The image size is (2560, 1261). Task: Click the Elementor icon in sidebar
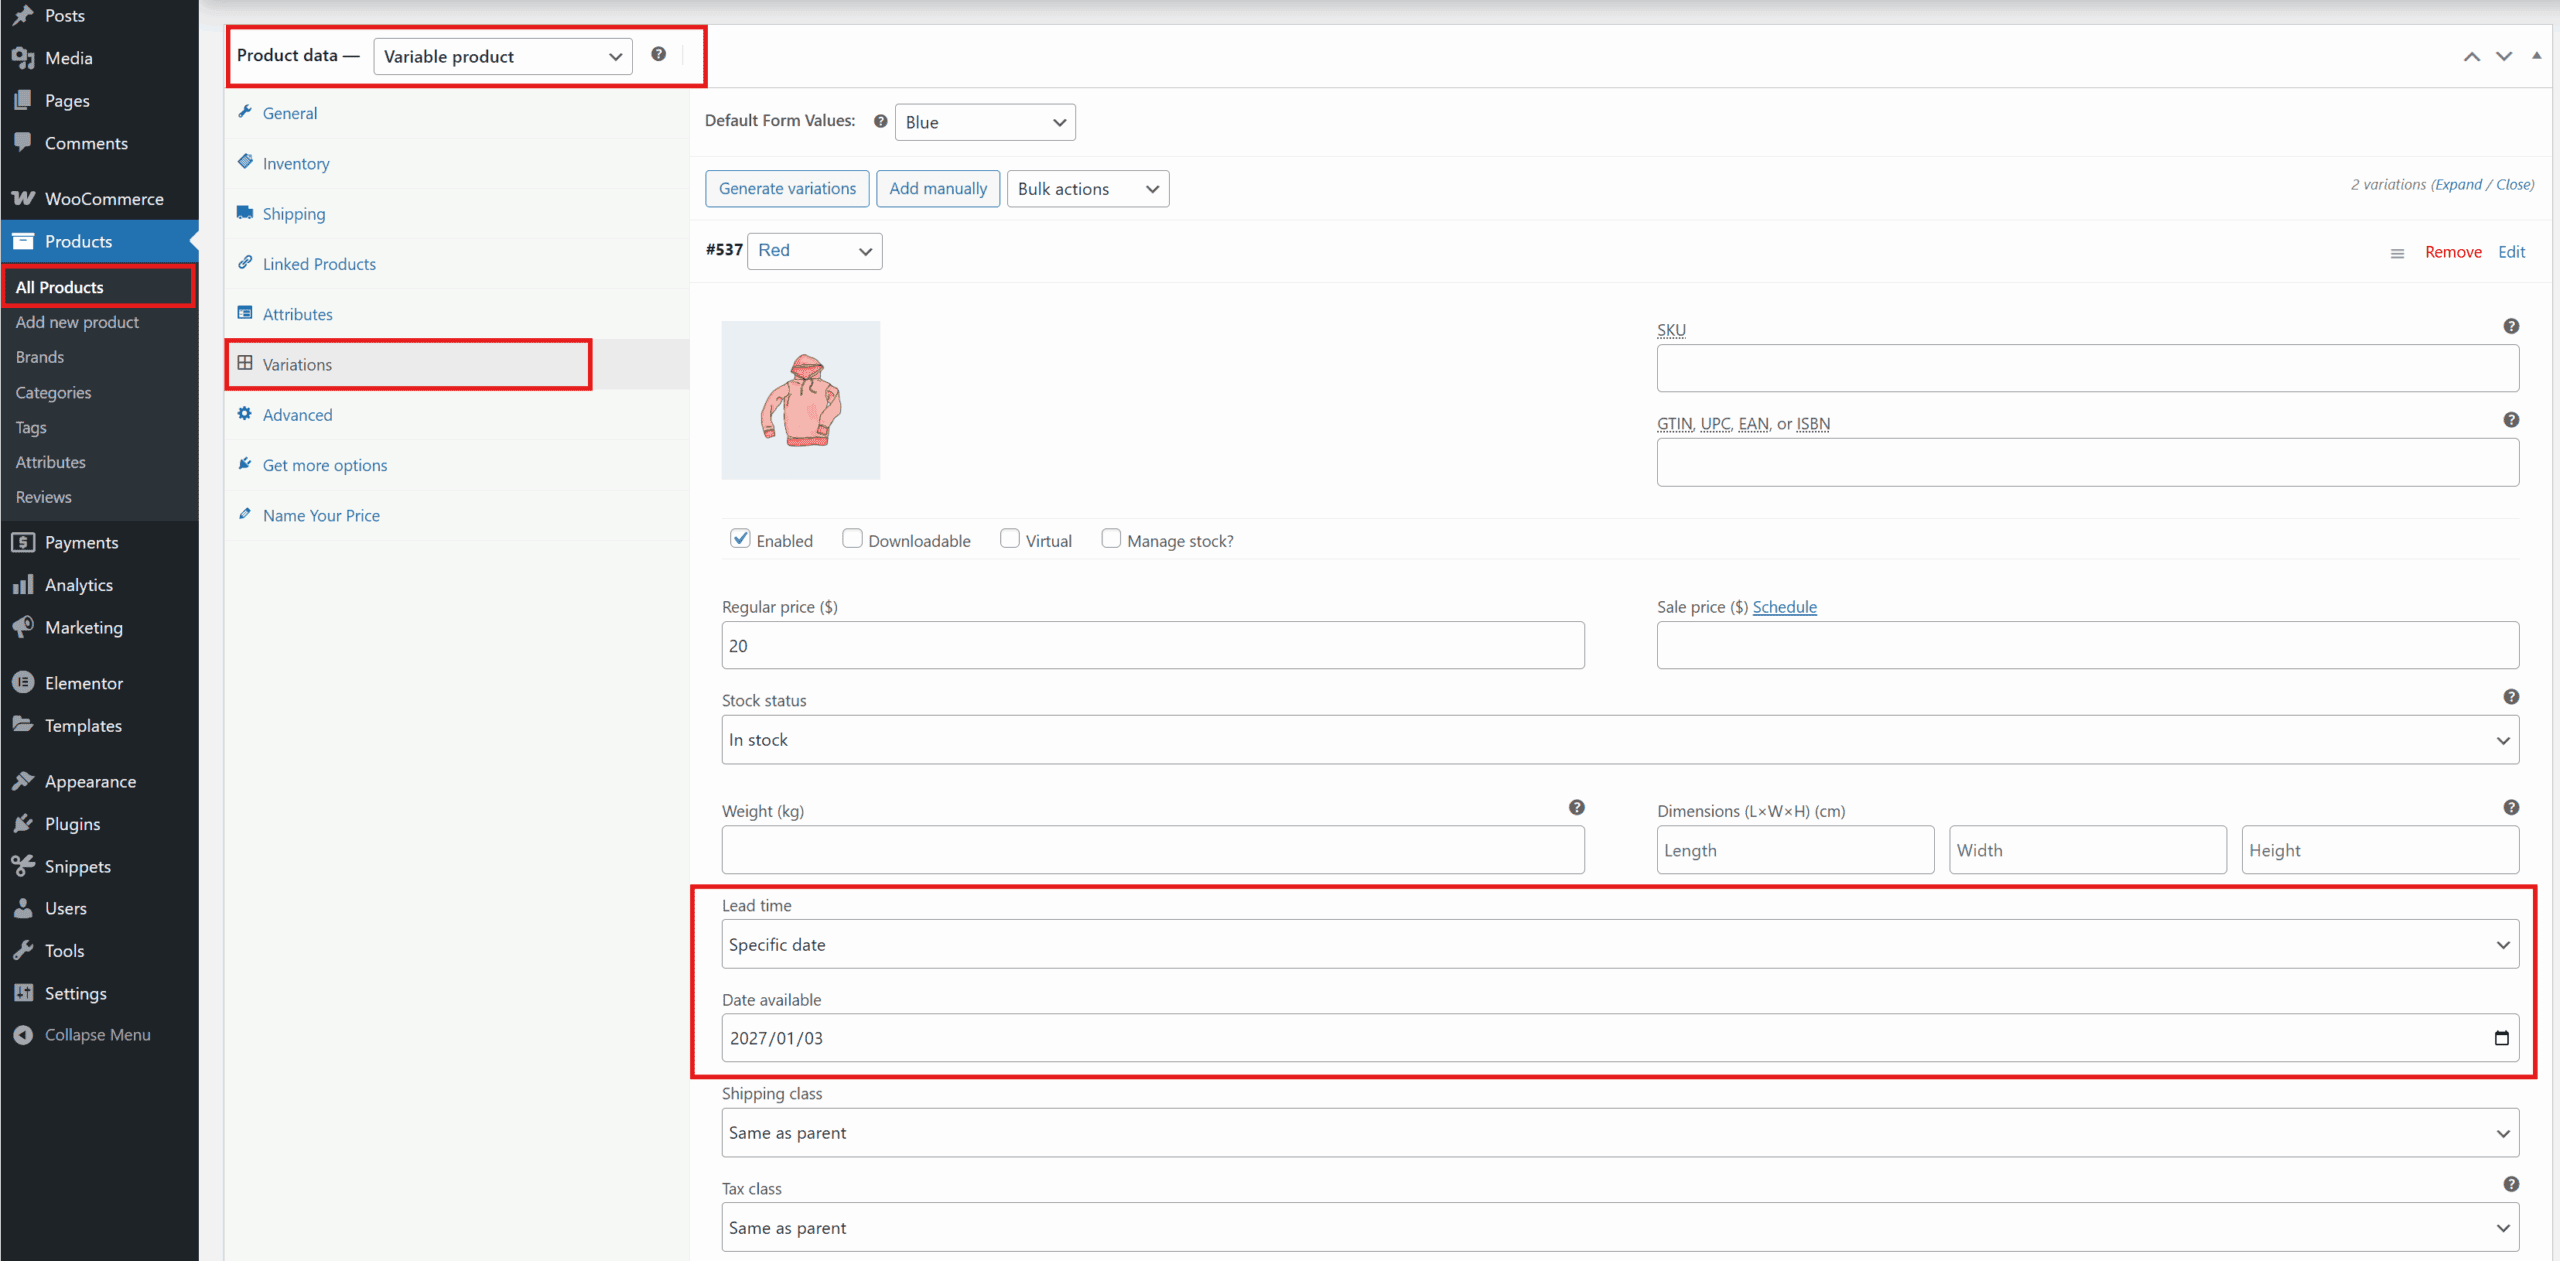(x=23, y=682)
